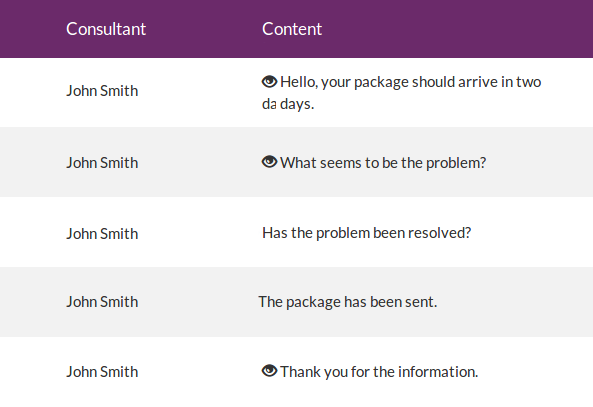Screen dimensions: 593x407
Task: Click the 'da days.' text in the first row
Action: coord(288,104)
